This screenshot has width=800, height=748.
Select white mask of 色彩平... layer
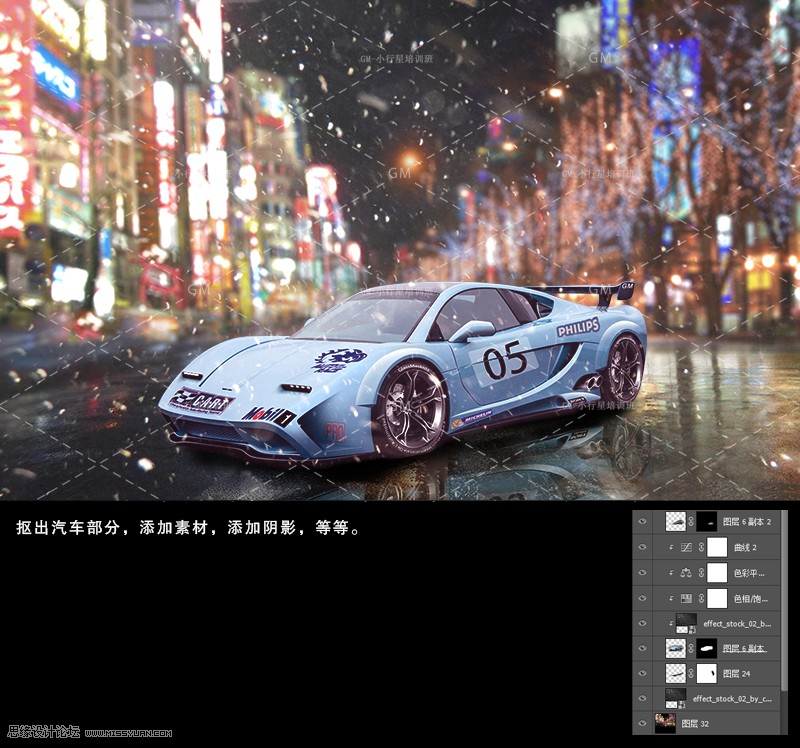click(717, 572)
